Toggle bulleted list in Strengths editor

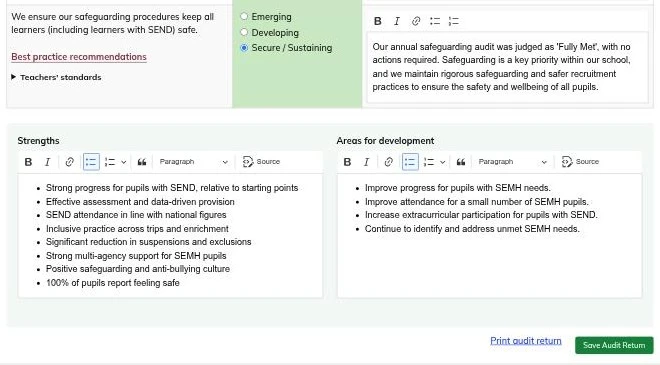coord(91,162)
